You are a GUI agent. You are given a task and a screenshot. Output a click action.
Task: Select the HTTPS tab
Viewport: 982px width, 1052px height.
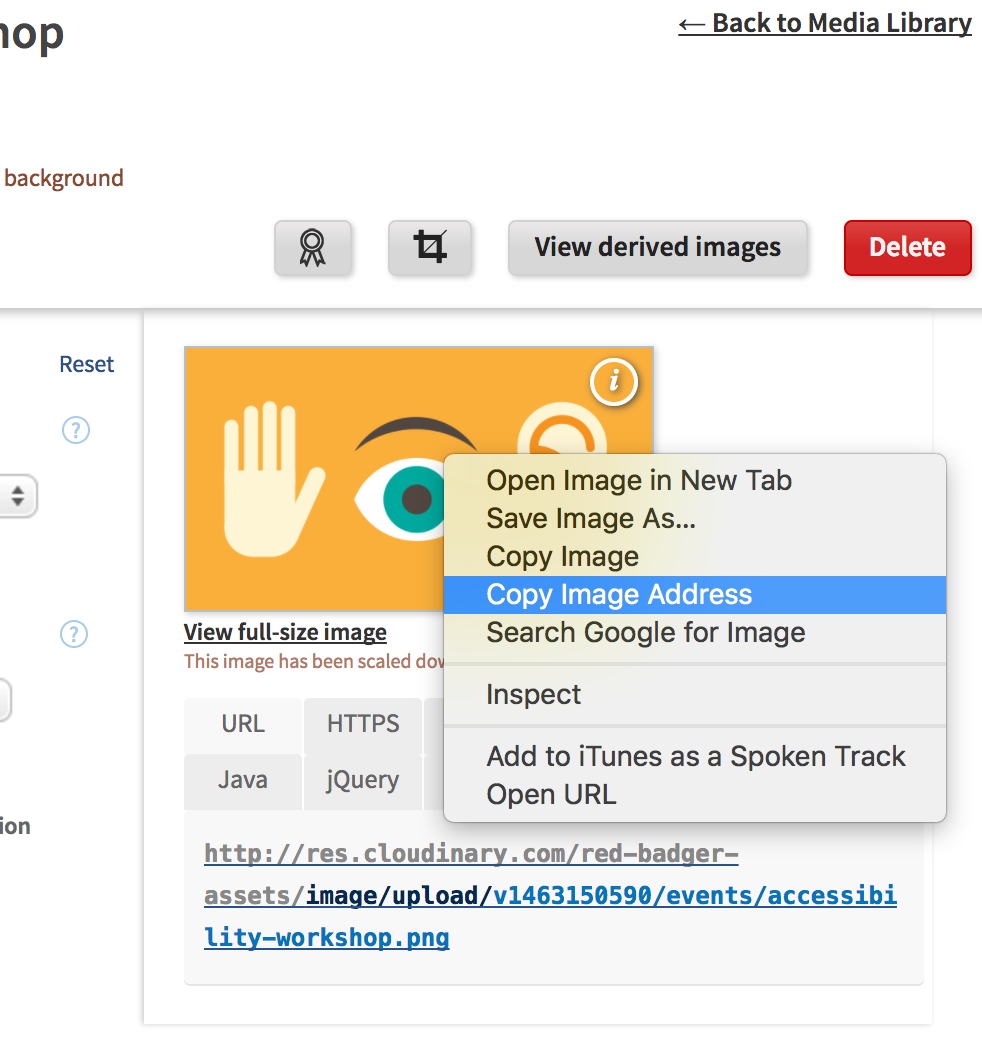[x=363, y=724]
